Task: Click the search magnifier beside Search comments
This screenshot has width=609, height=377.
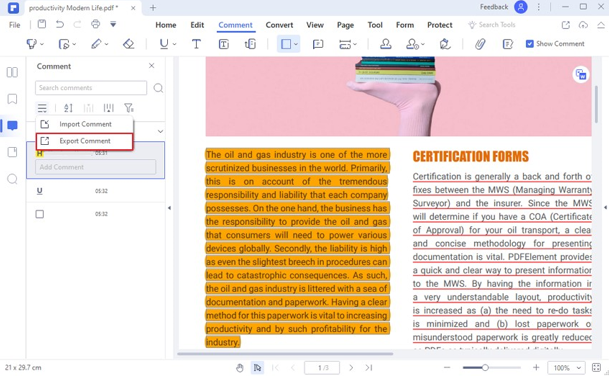Action: [158, 88]
